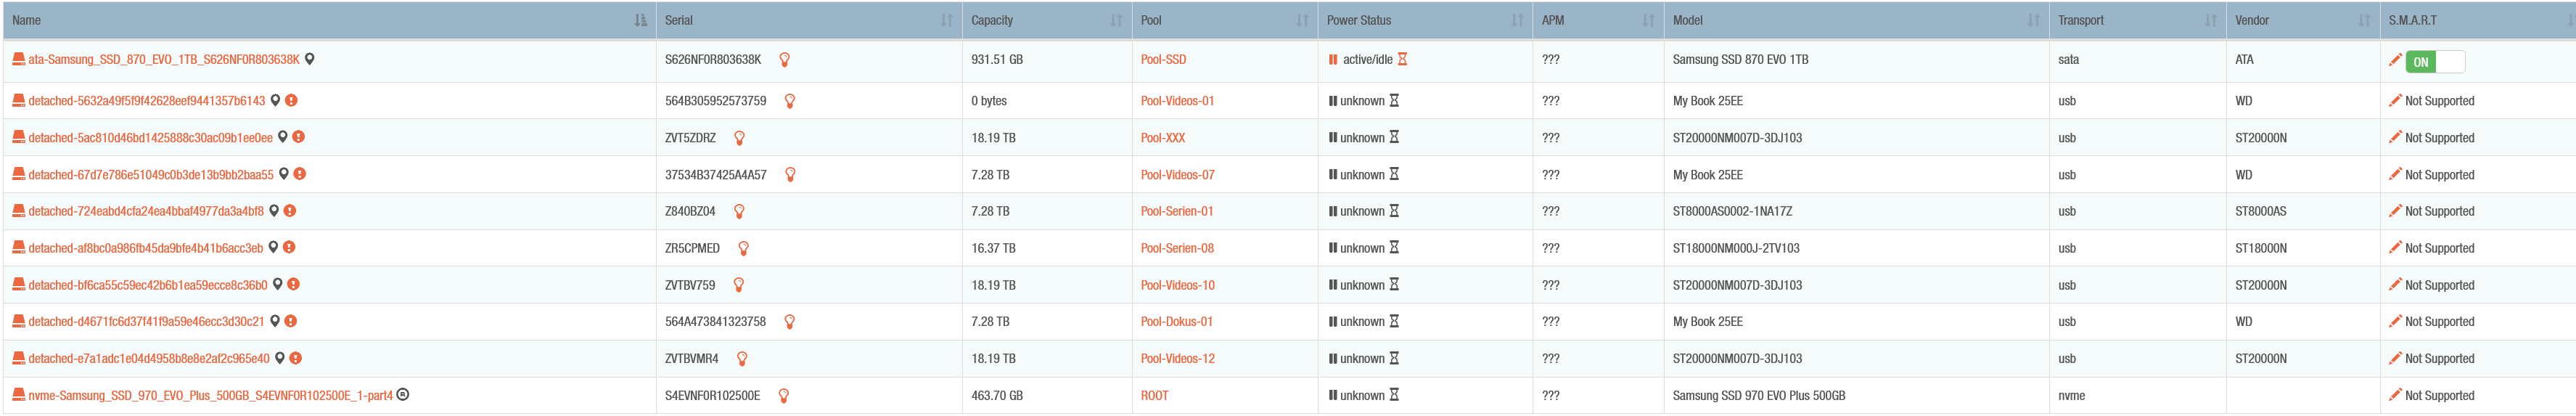Toggle the S.M.A.R.T ON switch for Samsung SSD 870
This screenshot has width=2576, height=416.
click(2435, 62)
